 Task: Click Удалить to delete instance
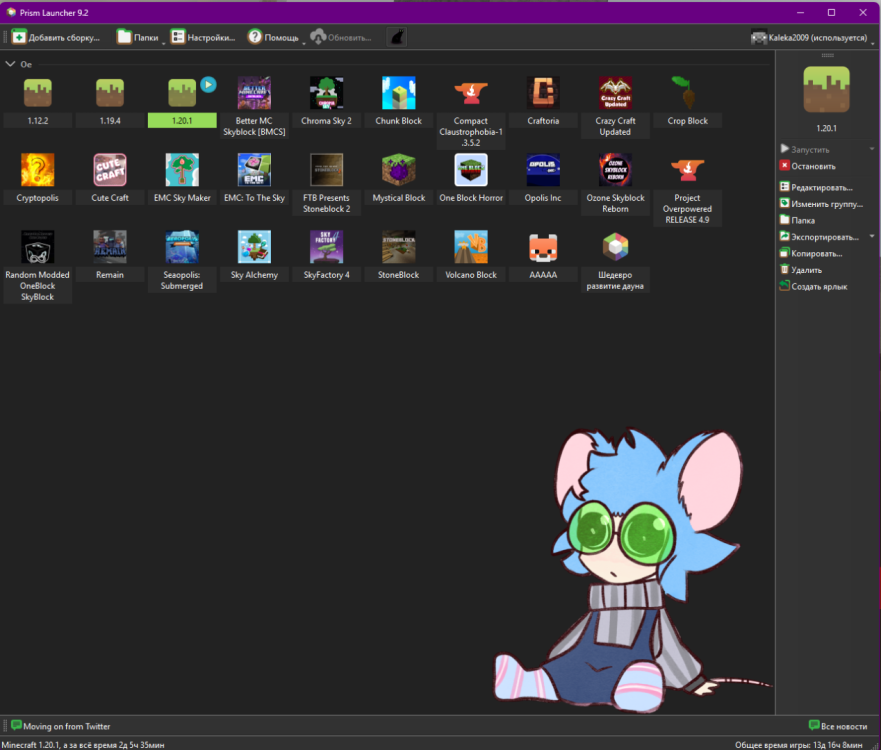point(801,270)
